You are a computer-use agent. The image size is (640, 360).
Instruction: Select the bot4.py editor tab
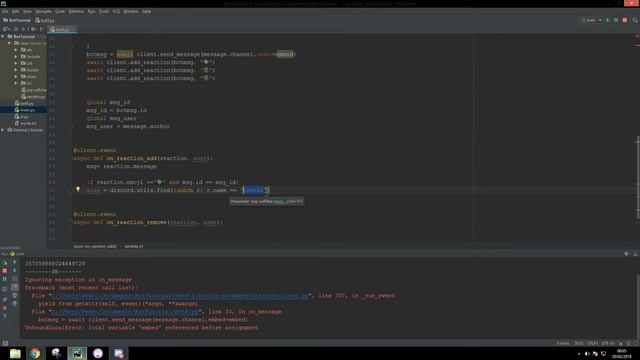pos(61,29)
